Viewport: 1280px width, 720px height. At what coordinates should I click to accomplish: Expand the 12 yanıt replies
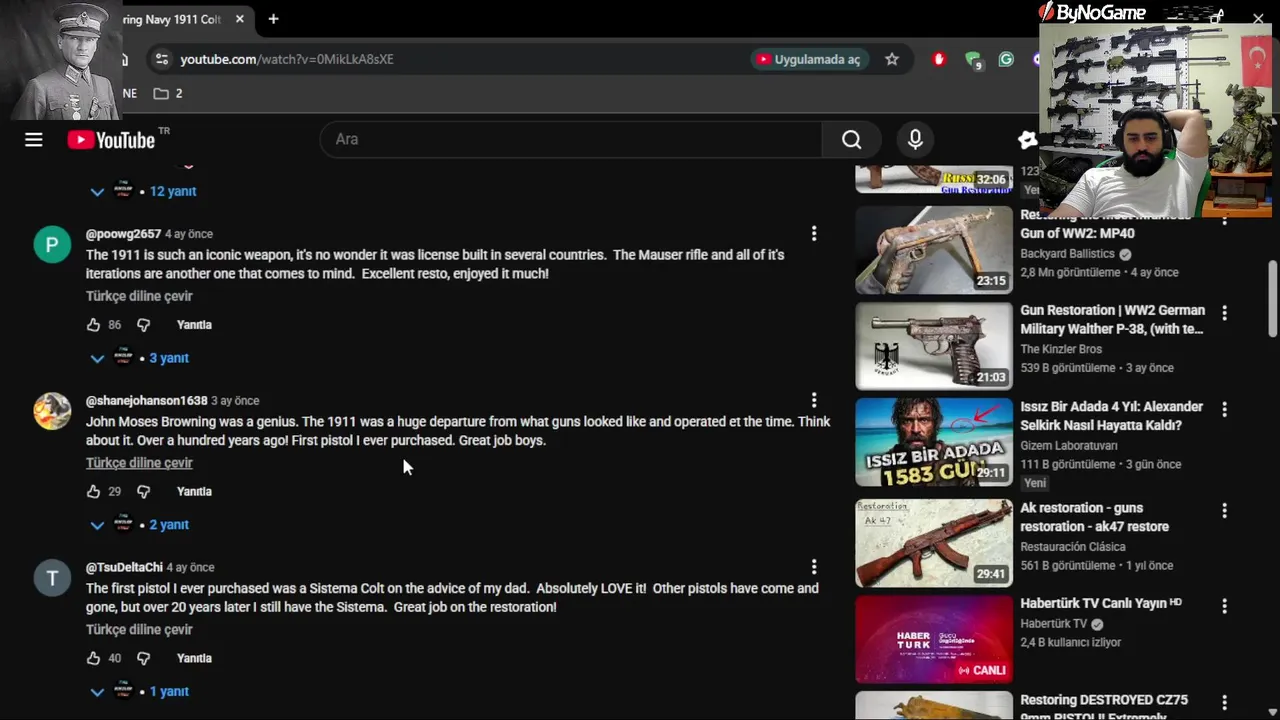click(x=143, y=191)
